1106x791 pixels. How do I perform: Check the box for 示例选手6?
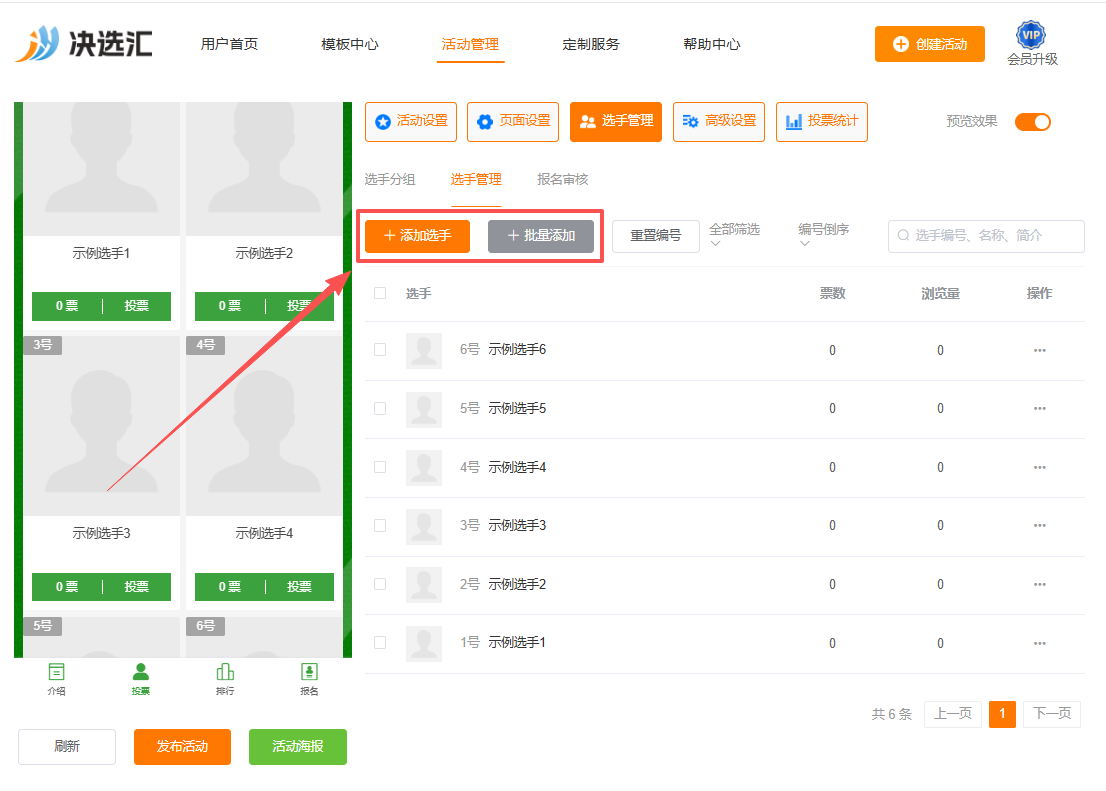pos(380,349)
